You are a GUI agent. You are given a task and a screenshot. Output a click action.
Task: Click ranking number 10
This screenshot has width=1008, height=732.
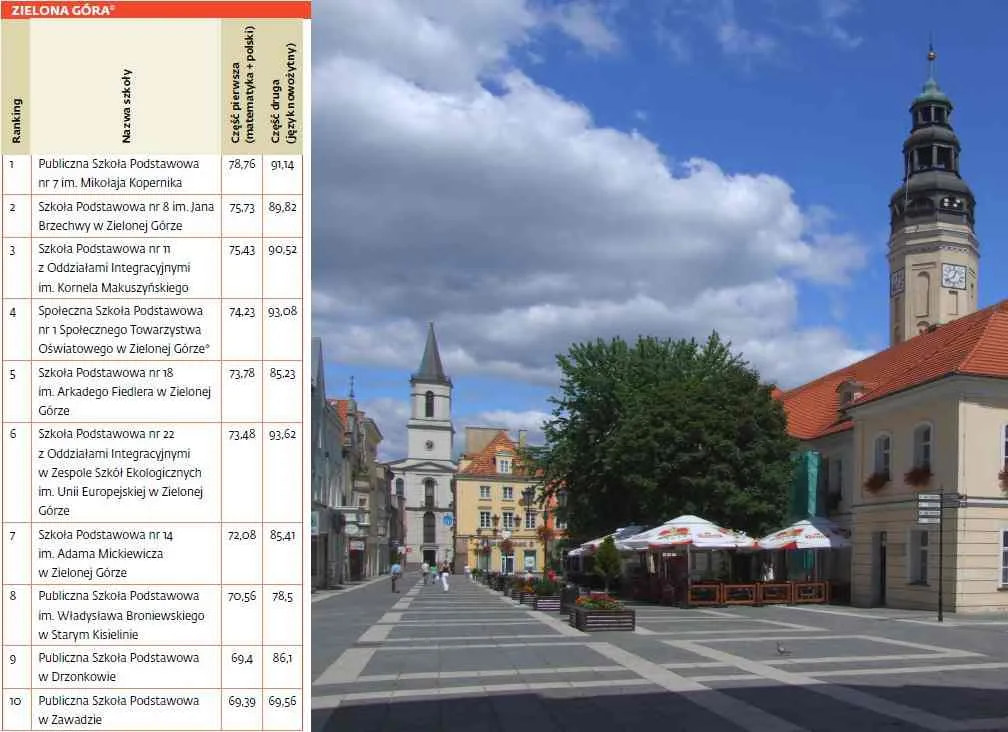[x=15, y=702]
